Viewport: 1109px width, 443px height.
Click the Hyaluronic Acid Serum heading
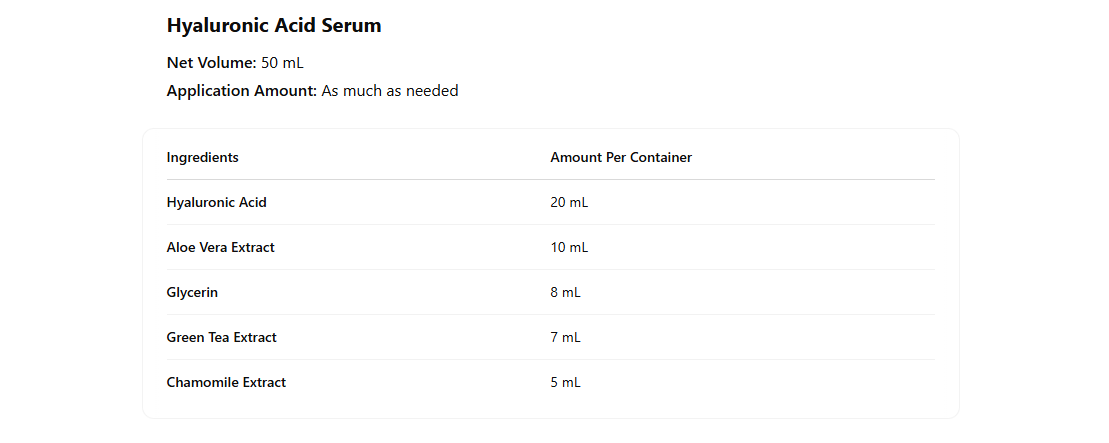pyautogui.click(x=273, y=26)
